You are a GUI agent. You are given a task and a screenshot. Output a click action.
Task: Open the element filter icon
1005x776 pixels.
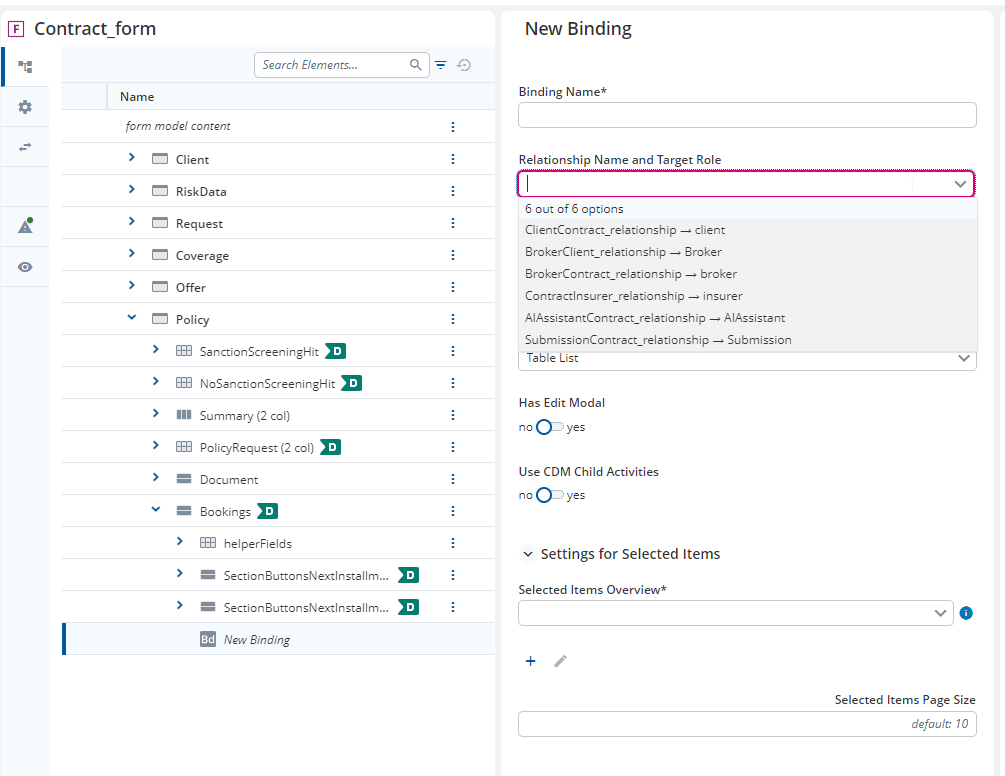tap(441, 65)
